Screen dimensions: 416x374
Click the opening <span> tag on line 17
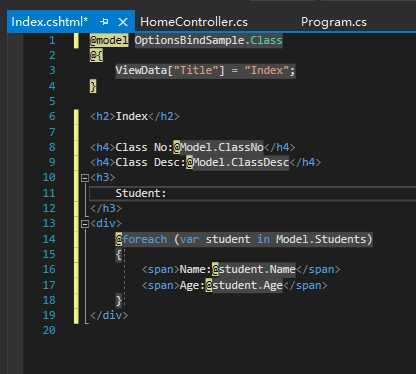click(x=160, y=285)
